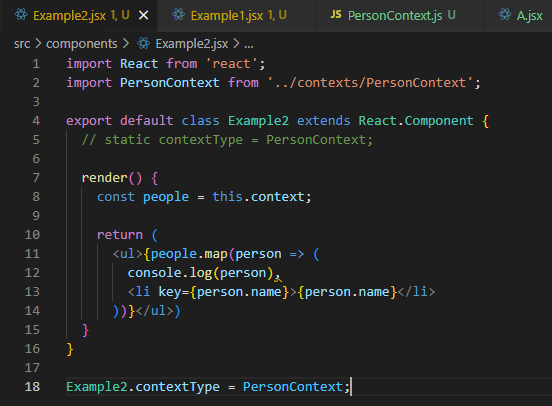552x406 pixels.
Task: Click class name Example2 on line 4
Action: click(x=258, y=121)
